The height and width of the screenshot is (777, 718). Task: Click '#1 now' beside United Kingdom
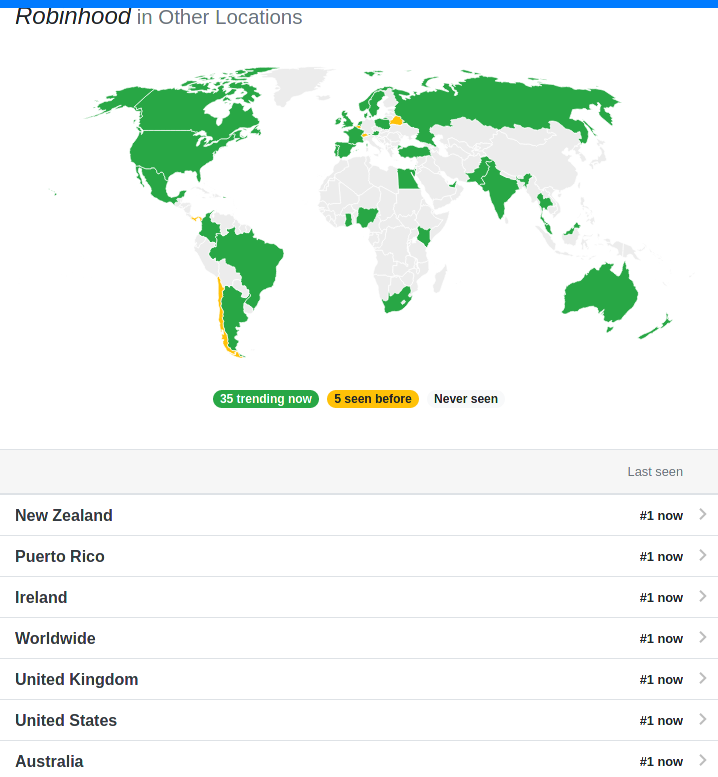coord(661,680)
